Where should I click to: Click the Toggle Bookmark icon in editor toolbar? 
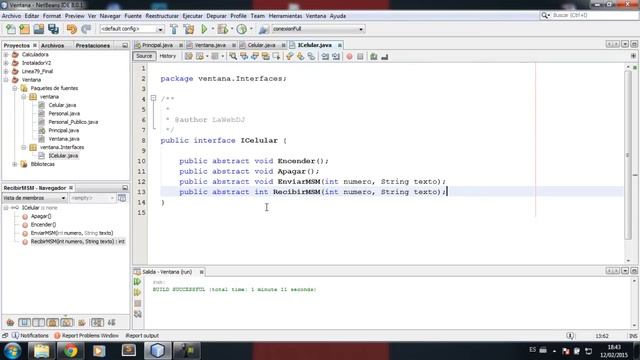[x=311, y=56]
